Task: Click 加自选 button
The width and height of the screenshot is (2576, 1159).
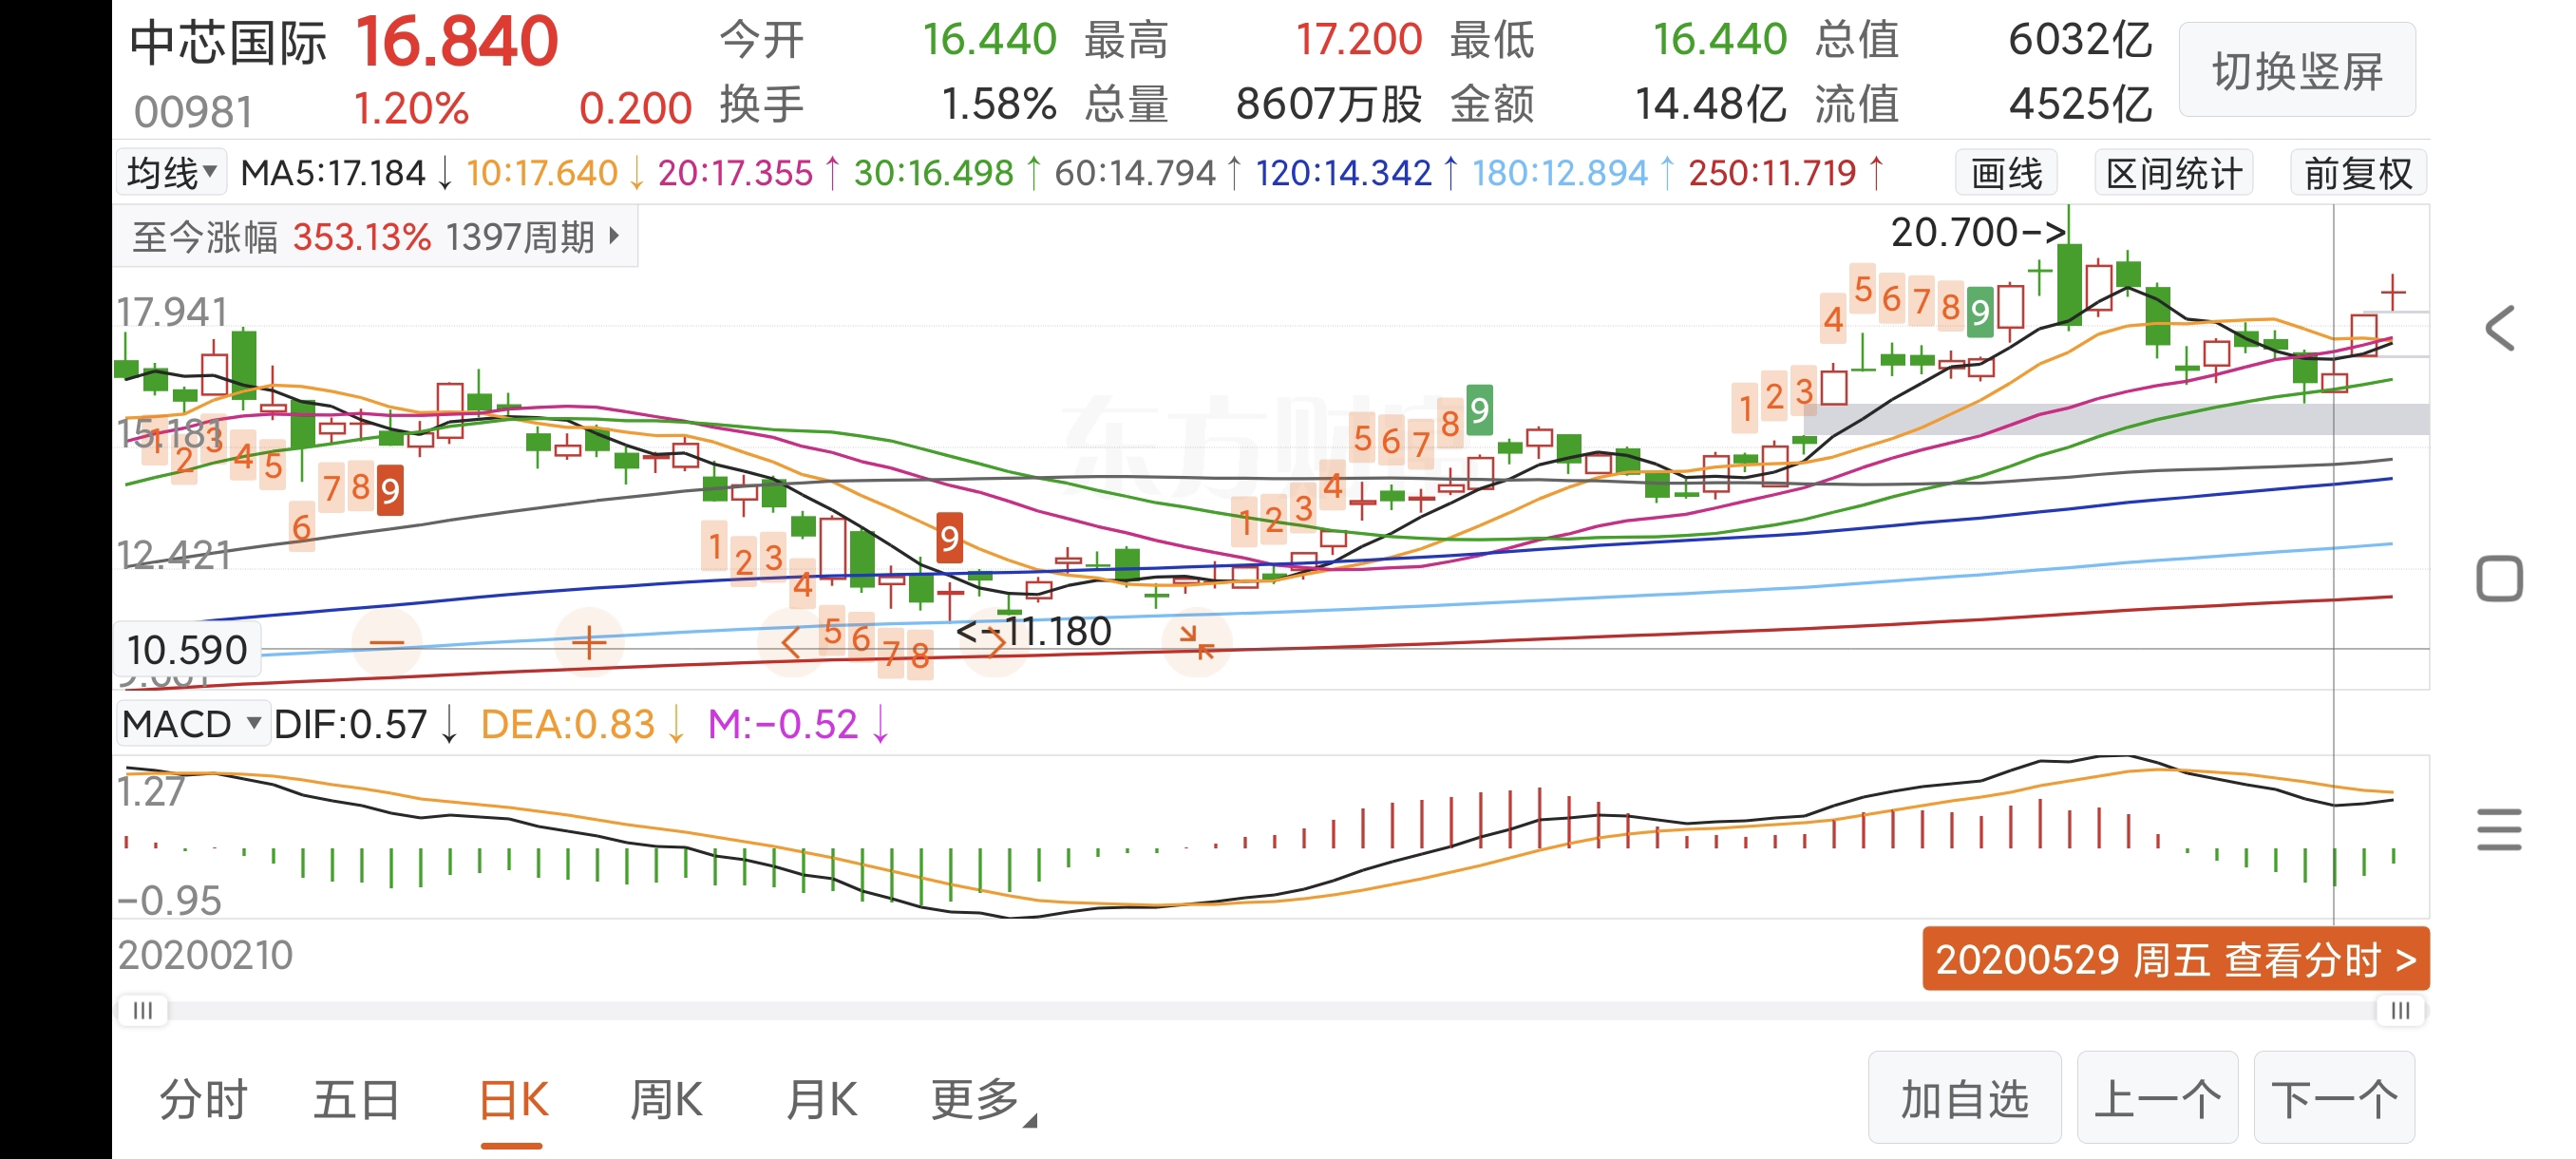Action: pyautogui.click(x=1964, y=1099)
